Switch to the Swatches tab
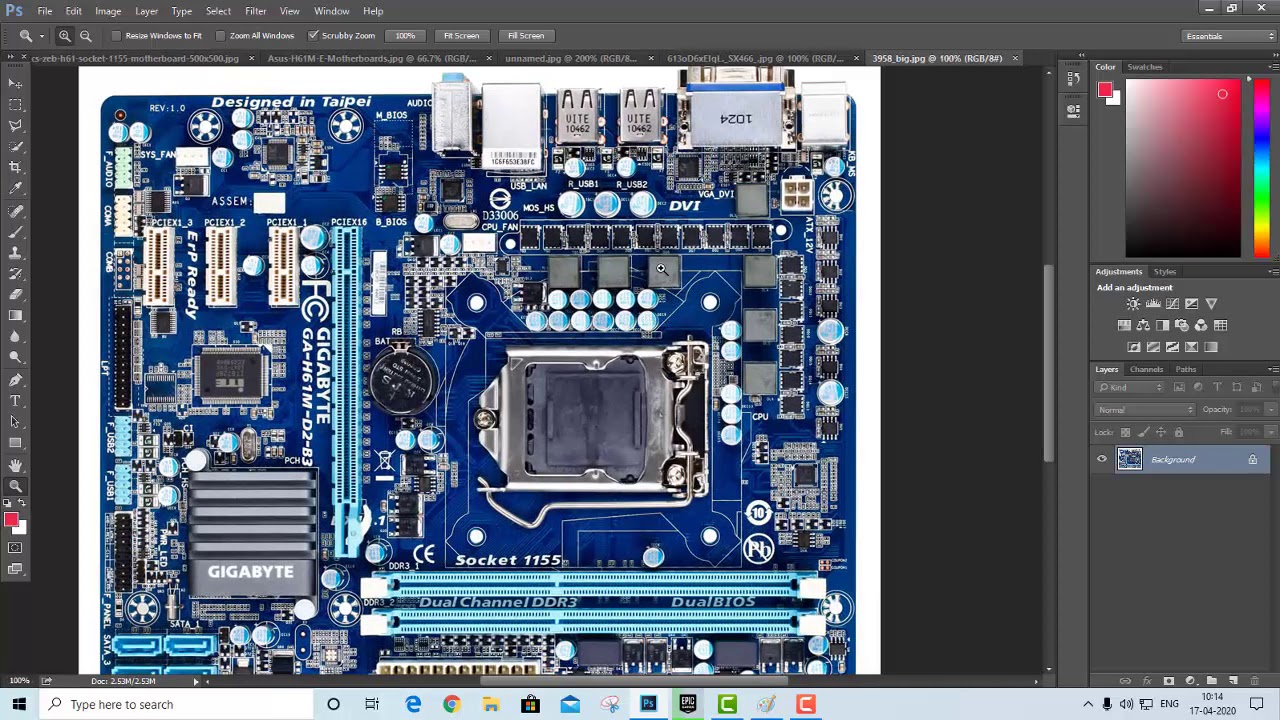This screenshot has height=720, width=1280. pos(1145,67)
